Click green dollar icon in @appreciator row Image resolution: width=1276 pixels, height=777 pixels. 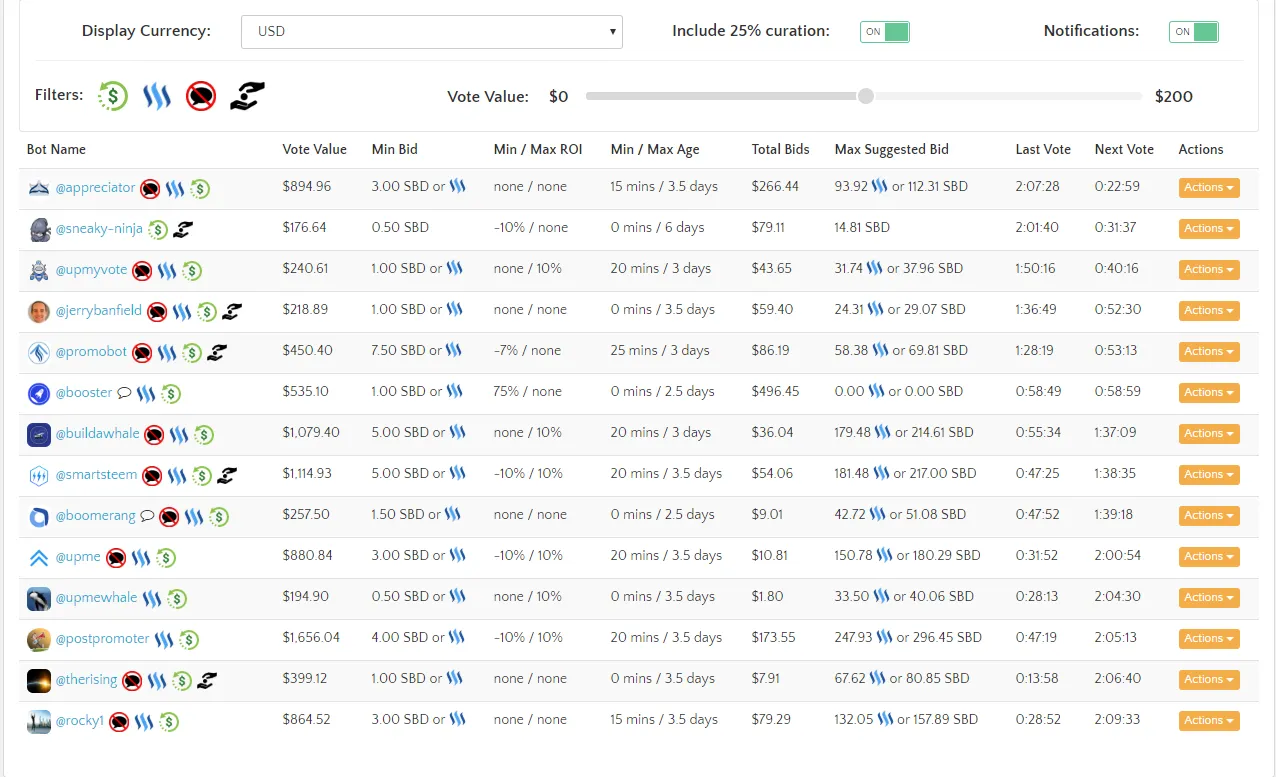coord(200,188)
